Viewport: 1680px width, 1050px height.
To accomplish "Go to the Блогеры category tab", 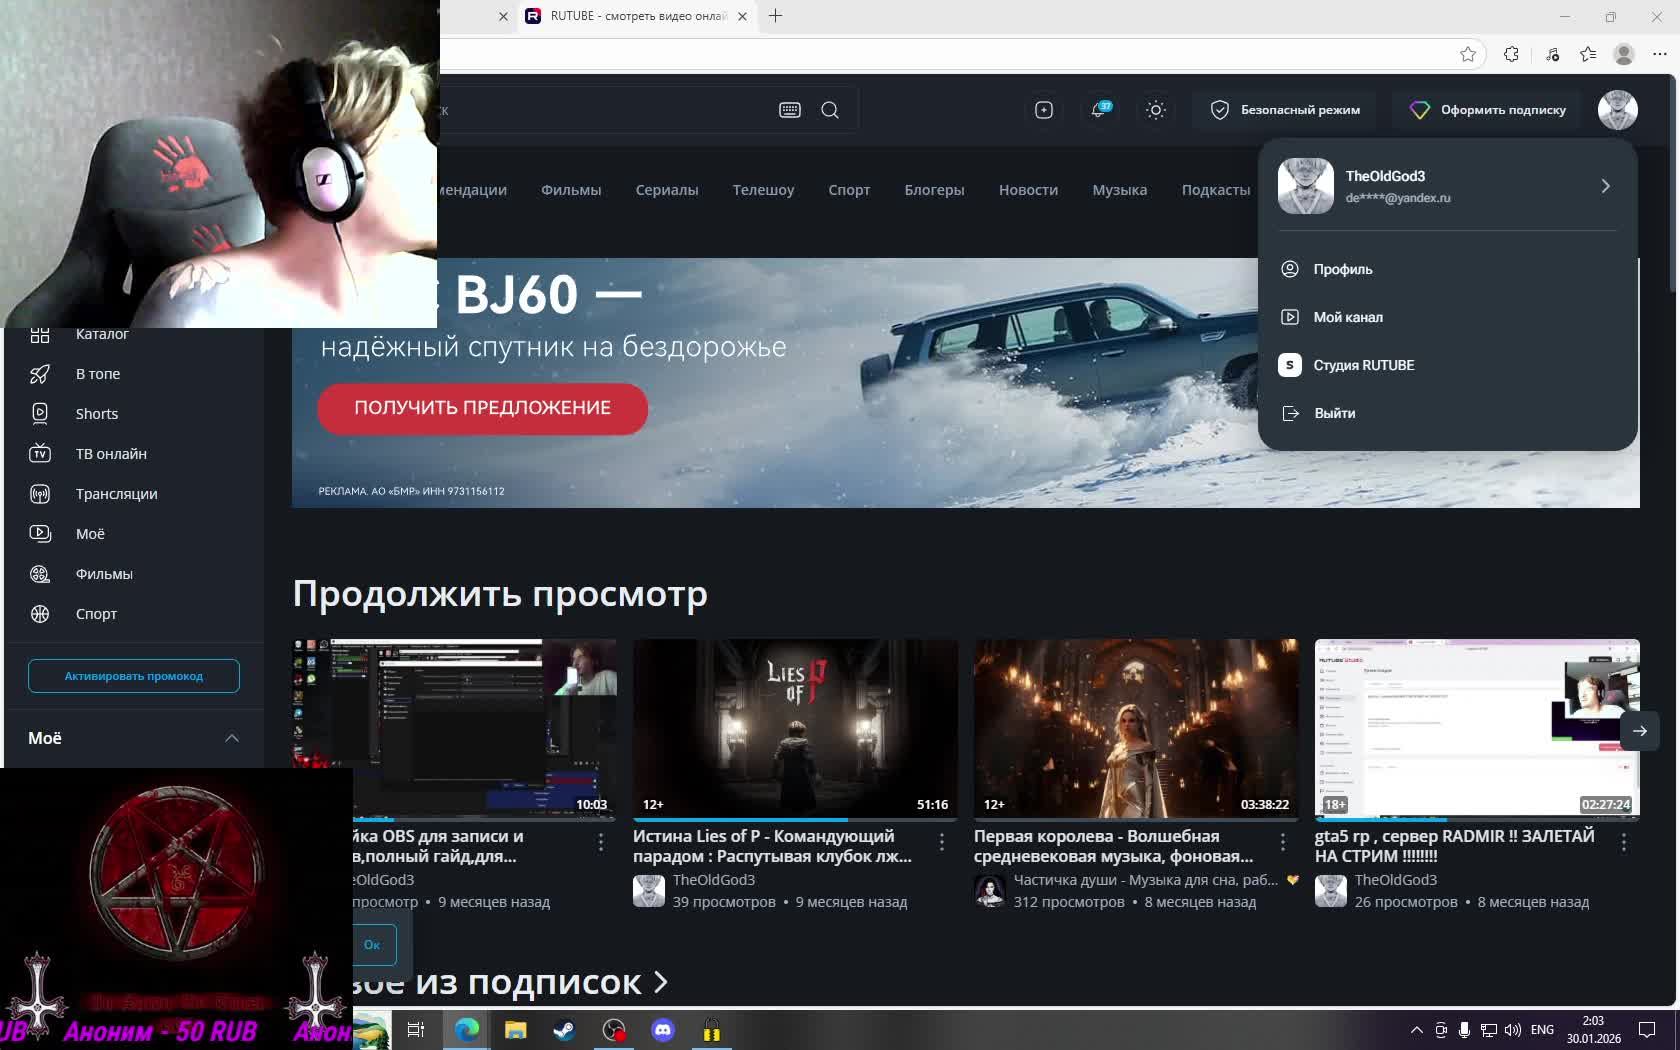I will tap(934, 190).
